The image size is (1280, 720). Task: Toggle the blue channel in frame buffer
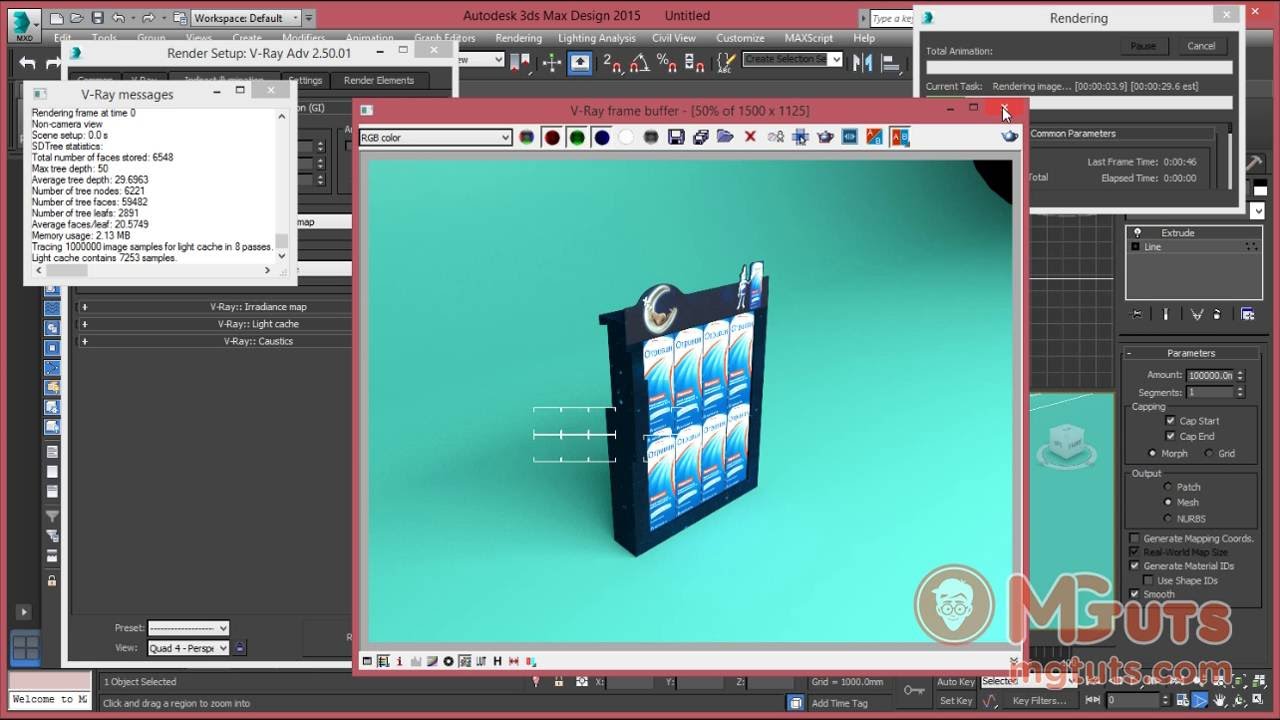tap(602, 137)
